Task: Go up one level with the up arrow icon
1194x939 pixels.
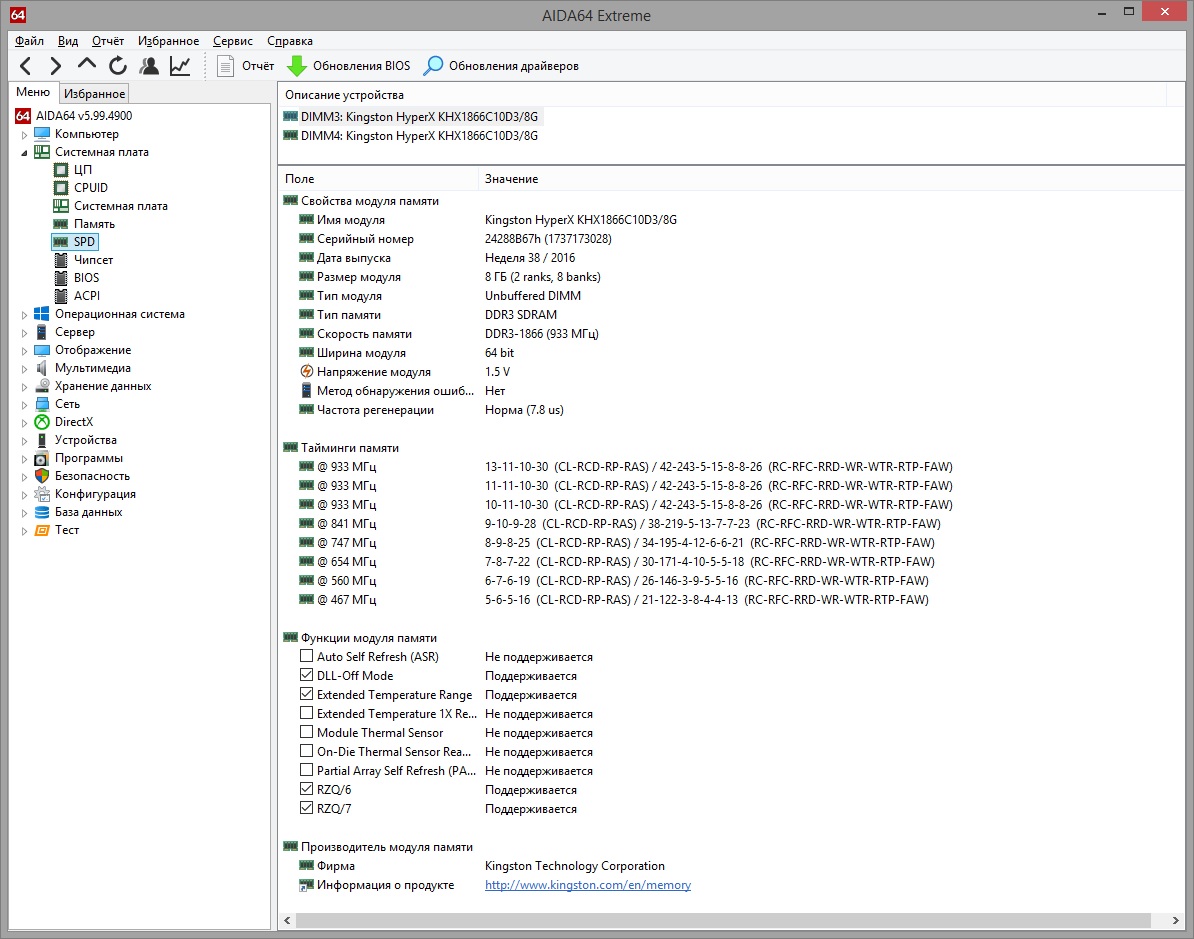Action: [86, 65]
